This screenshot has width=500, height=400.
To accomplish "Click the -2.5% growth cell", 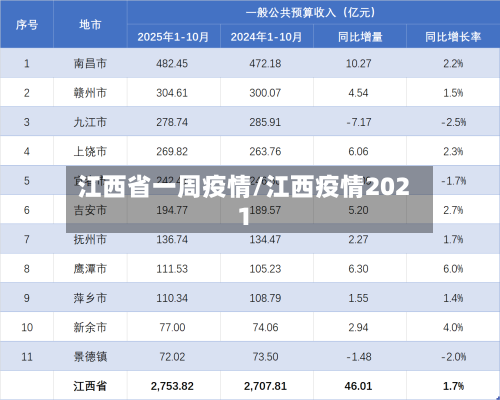I will (453, 122).
